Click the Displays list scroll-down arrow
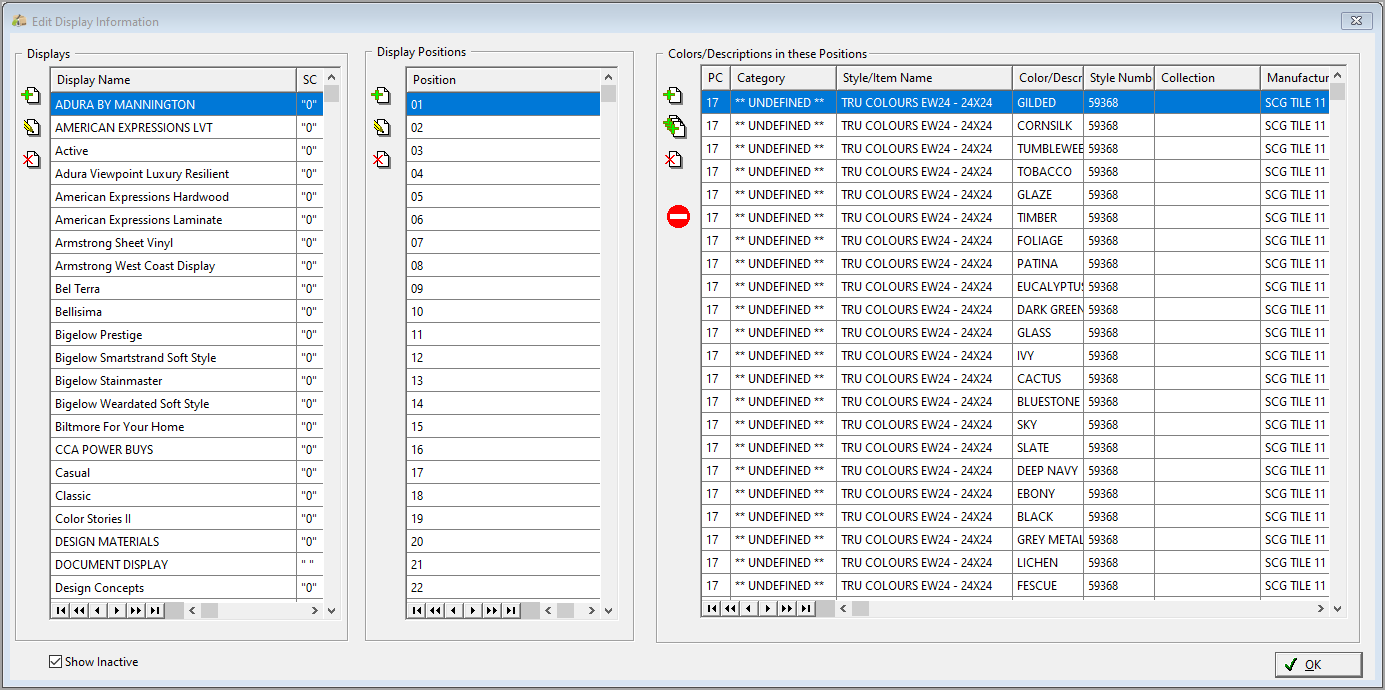Viewport: 1385px width, 690px height. [332, 610]
